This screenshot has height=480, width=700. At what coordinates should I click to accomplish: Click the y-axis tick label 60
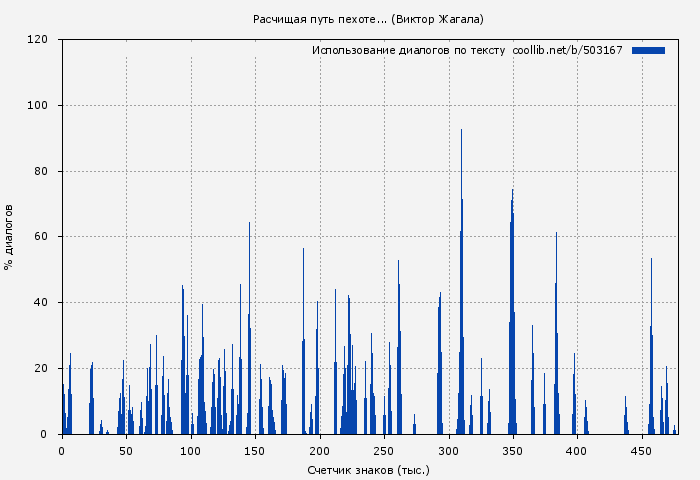pyautogui.click(x=41, y=237)
